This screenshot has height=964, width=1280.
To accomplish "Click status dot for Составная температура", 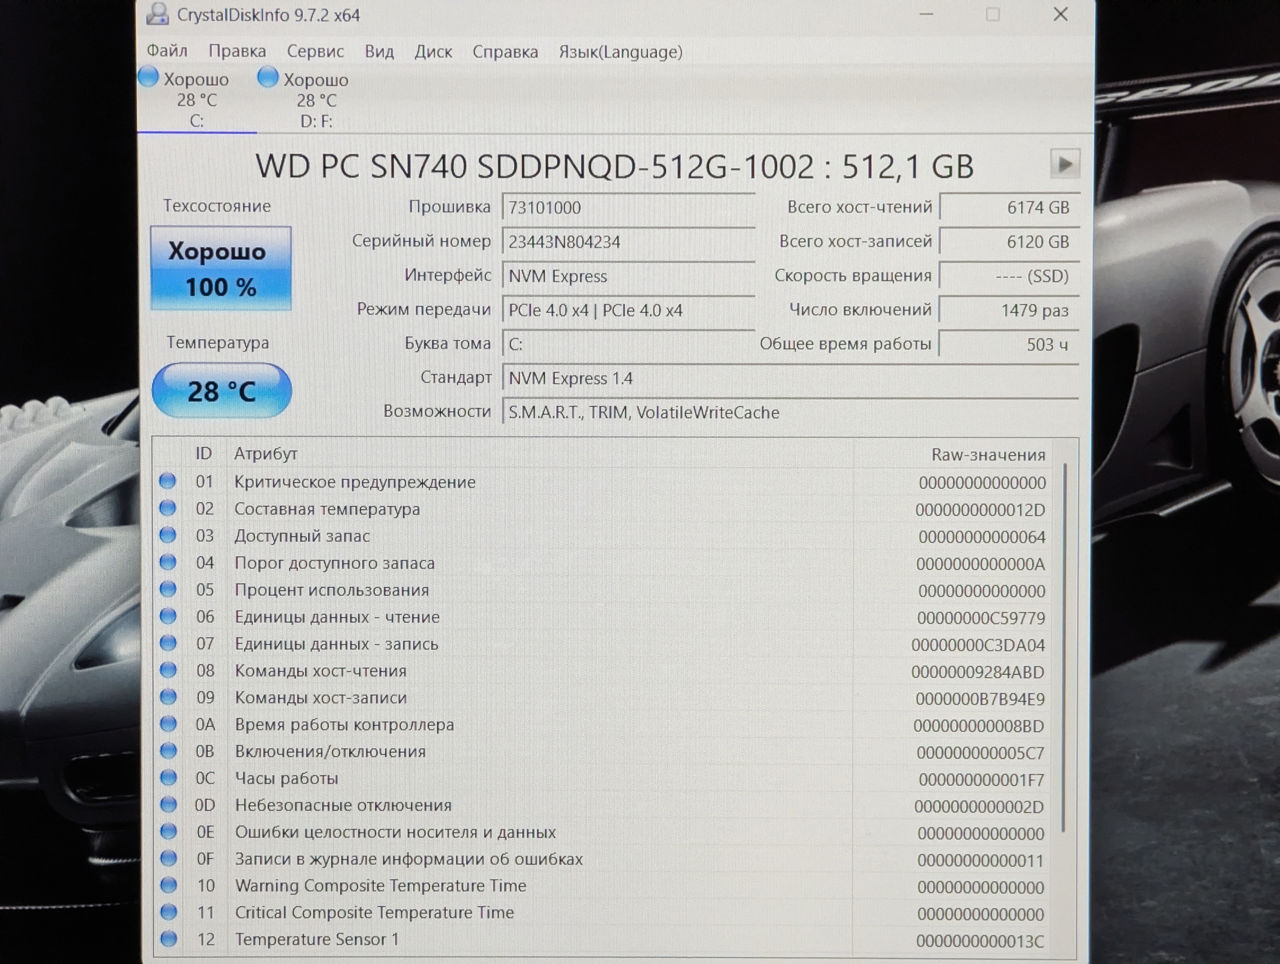I will point(168,508).
